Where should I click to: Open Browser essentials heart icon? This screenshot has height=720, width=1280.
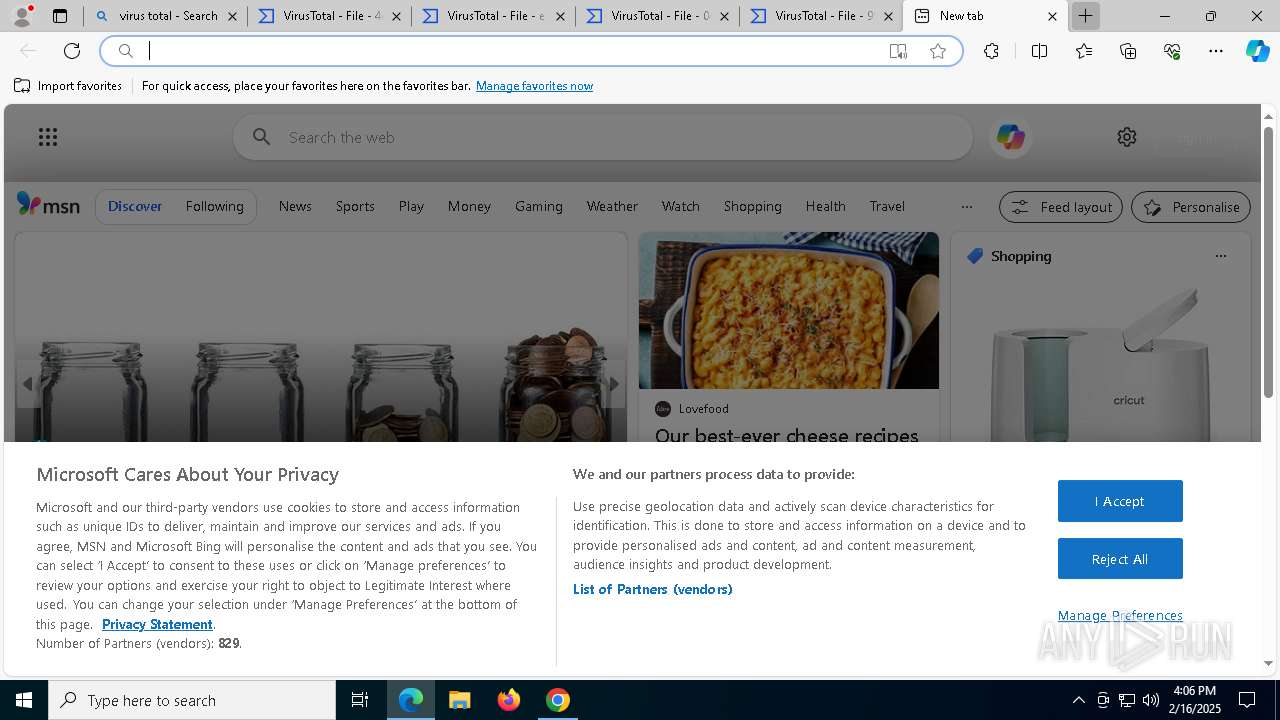[x=1172, y=51]
